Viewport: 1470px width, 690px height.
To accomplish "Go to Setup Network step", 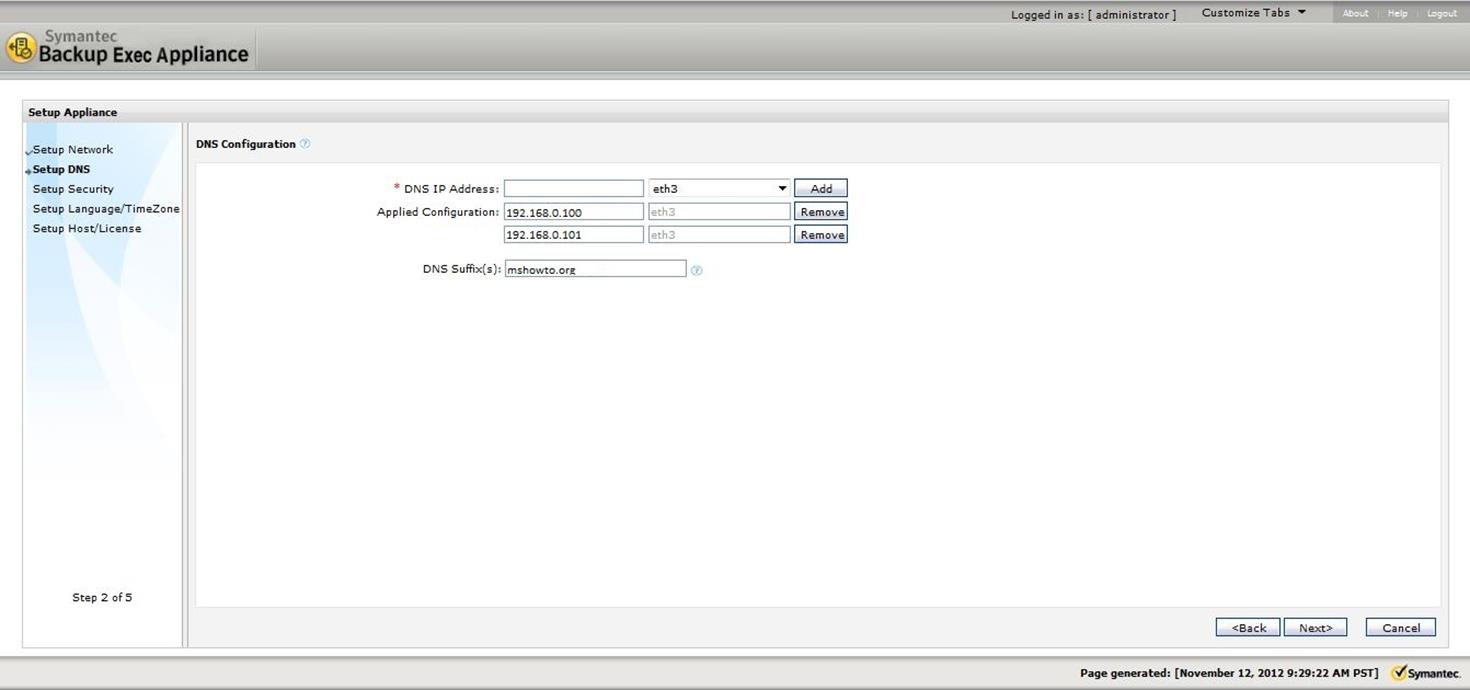I will click(73, 150).
